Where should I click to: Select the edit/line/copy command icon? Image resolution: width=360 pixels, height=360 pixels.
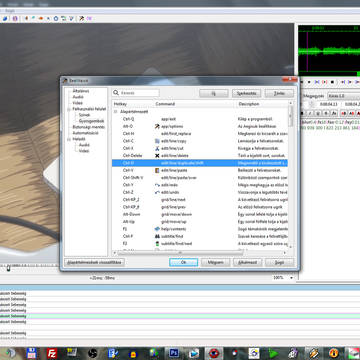pos(157,141)
